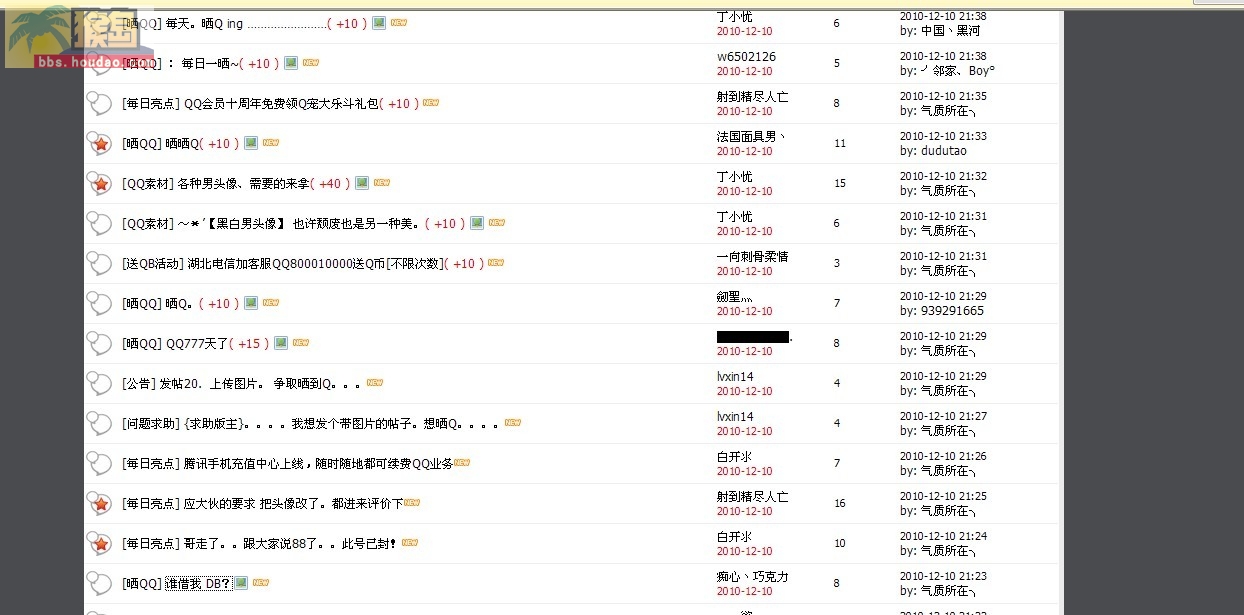Click the "new" badge after "QQ会员十周年免费领Q宠大乐斗礼包"
Viewport: 1244px width, 615px height.
pos(431,103)
